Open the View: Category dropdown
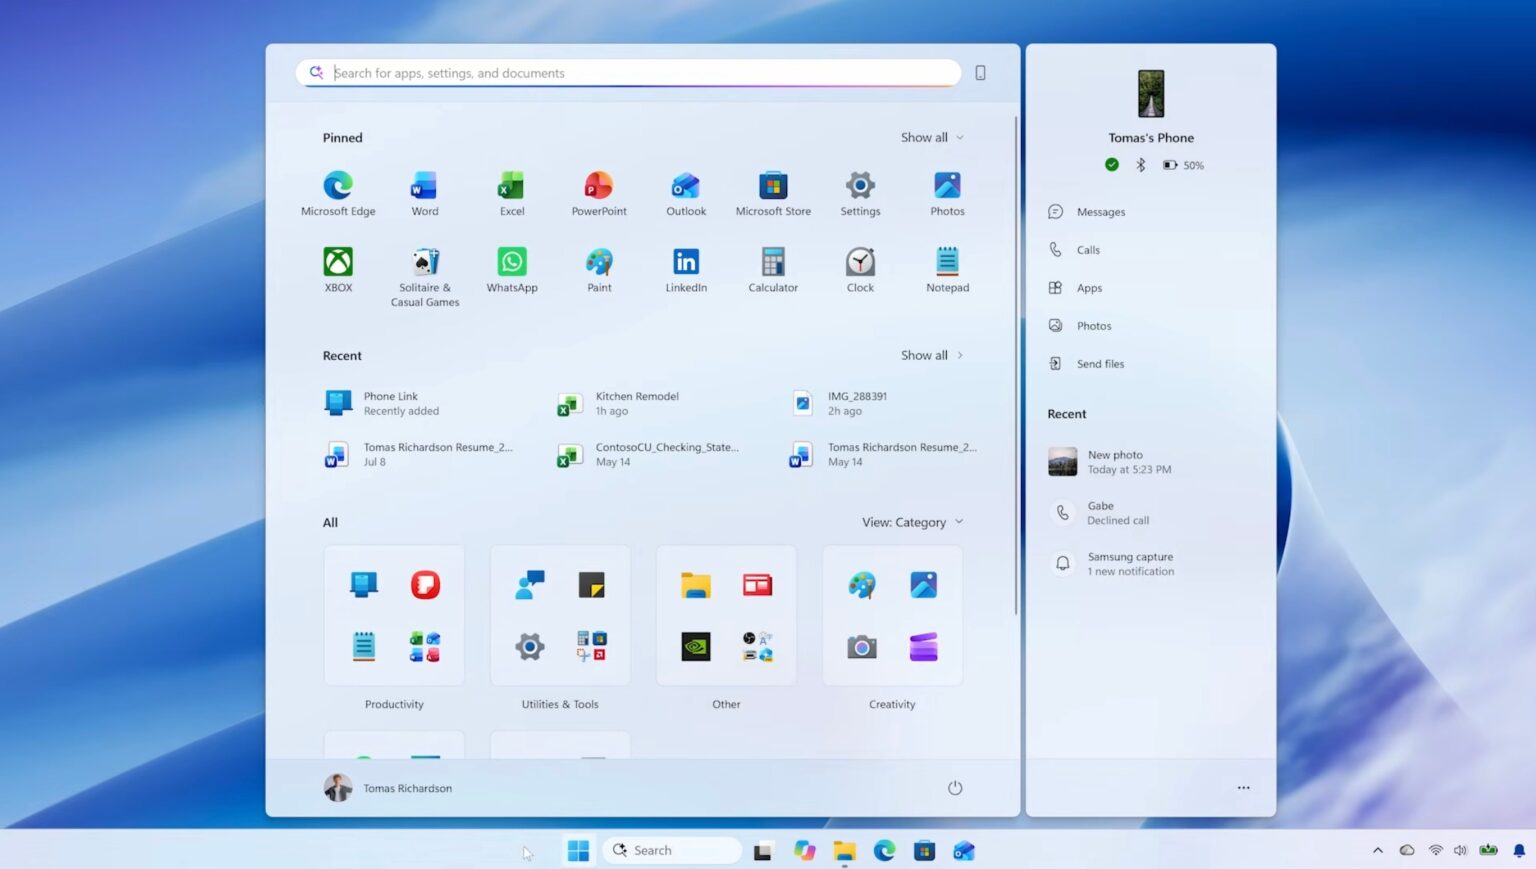 pos(913,522)
